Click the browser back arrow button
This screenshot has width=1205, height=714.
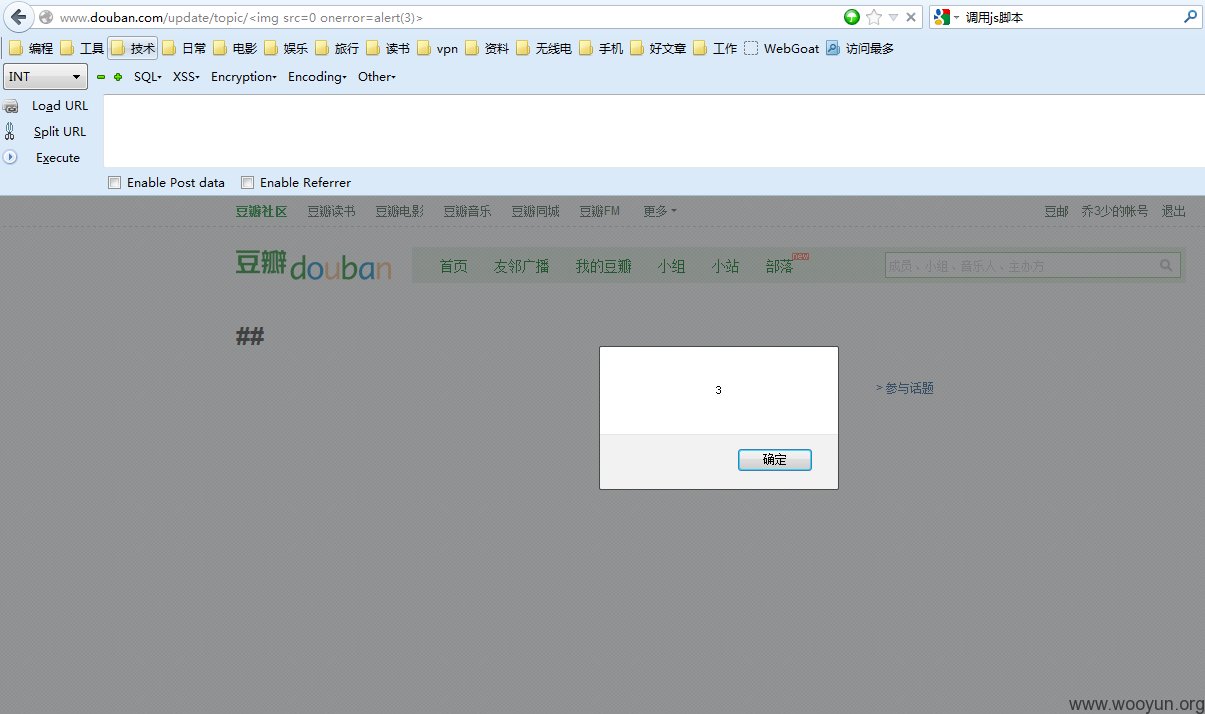(x=18, y=17)
